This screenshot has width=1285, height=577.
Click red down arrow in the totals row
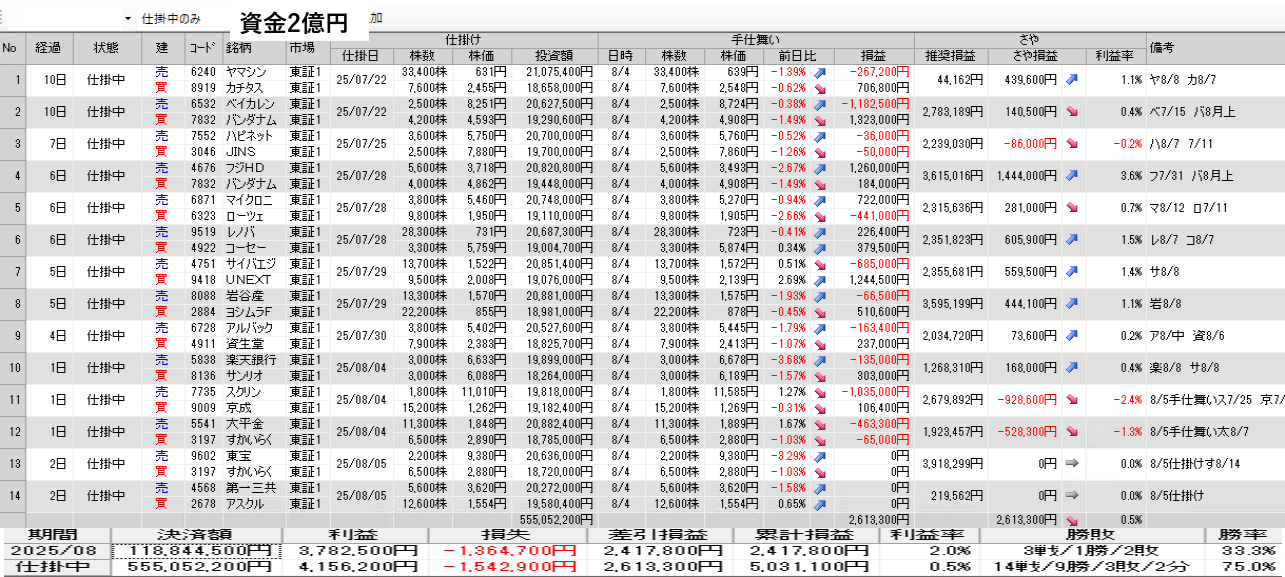1071,520
